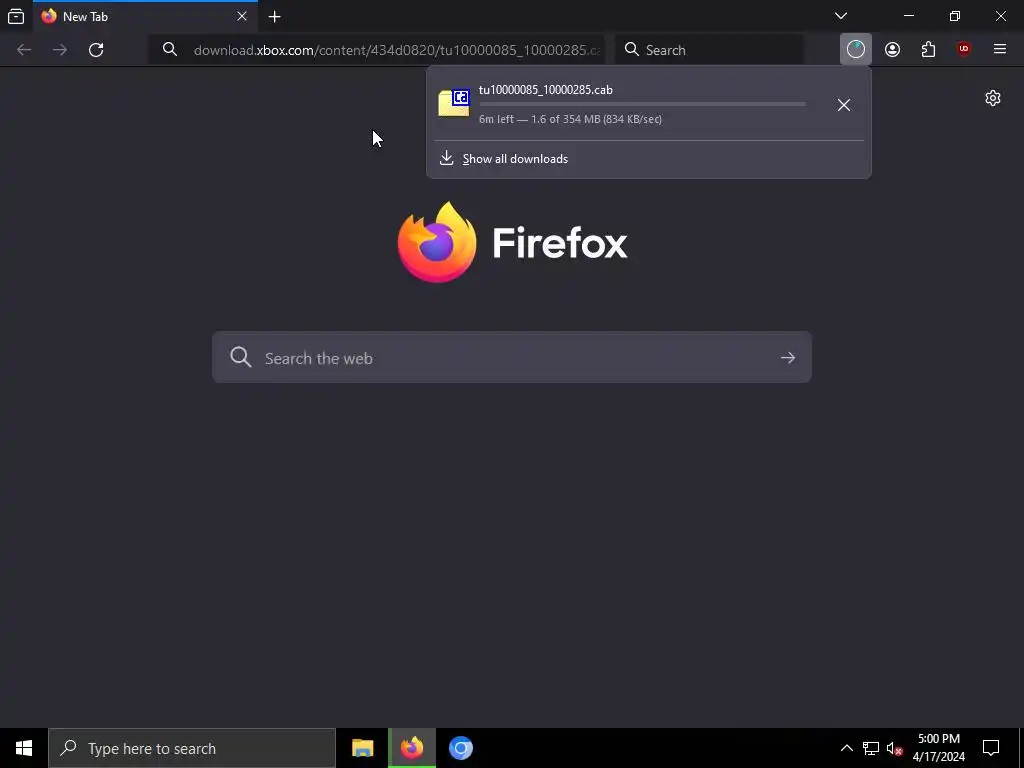Open the Windows notification center icon

[x=991, y=748]
